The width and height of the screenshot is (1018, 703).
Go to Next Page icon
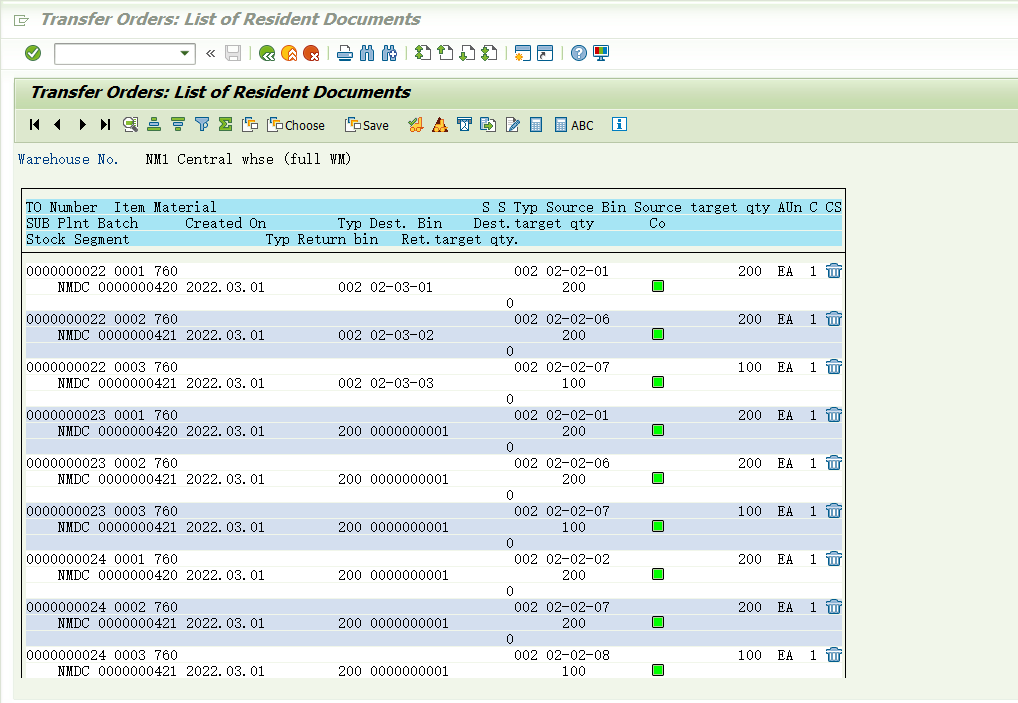tap(467, 53)
